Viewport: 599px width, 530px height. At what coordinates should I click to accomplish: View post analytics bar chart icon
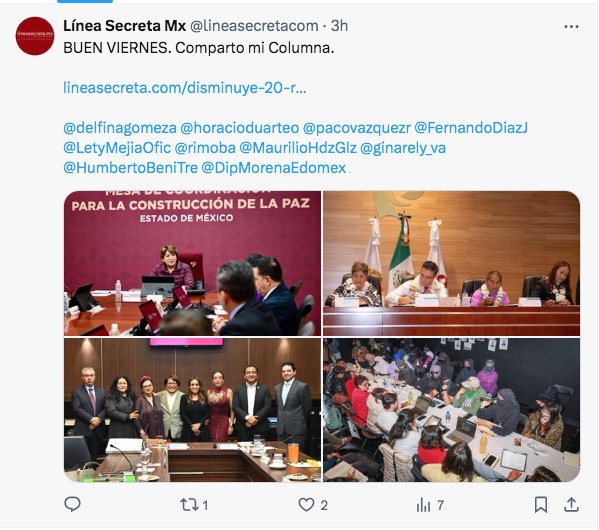pyautogui.click(x=423, y=505)
